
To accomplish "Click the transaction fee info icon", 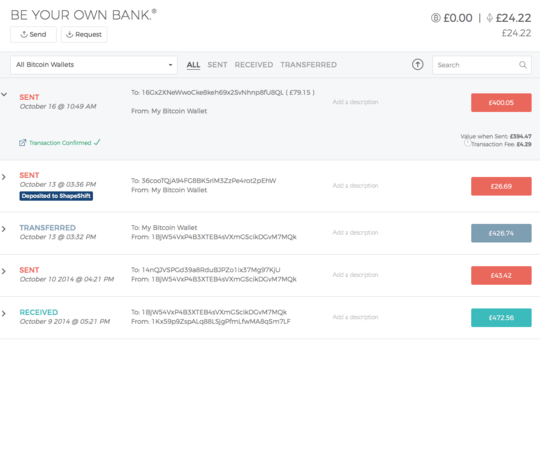I will click(467, 143).
